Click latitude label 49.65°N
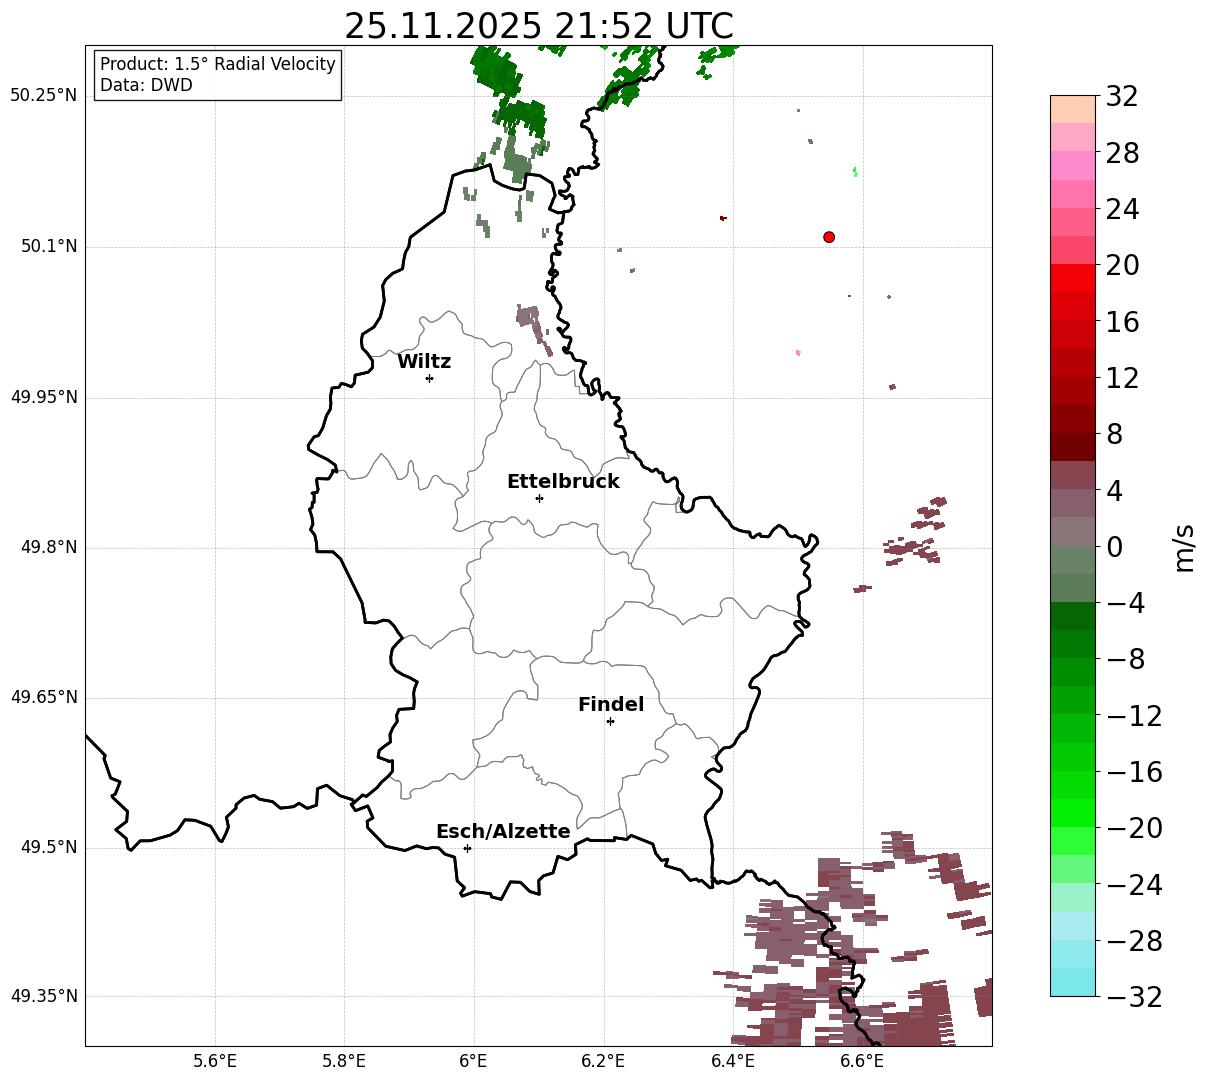The height and width of the screenshot is (1081, 1207). point(44,698)
